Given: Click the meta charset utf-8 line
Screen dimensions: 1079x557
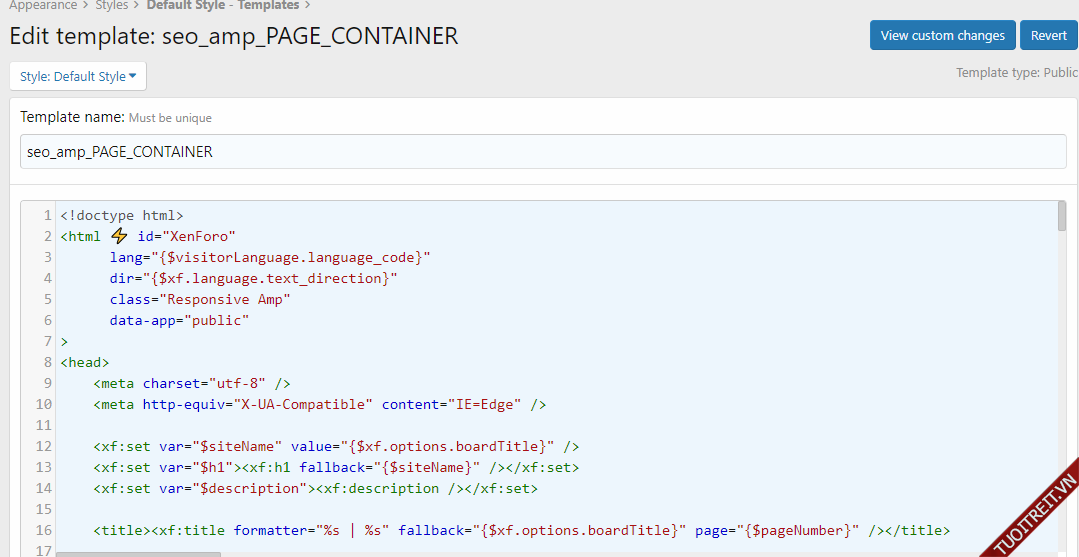Looking at the screenshot, I should coord(192,383).
